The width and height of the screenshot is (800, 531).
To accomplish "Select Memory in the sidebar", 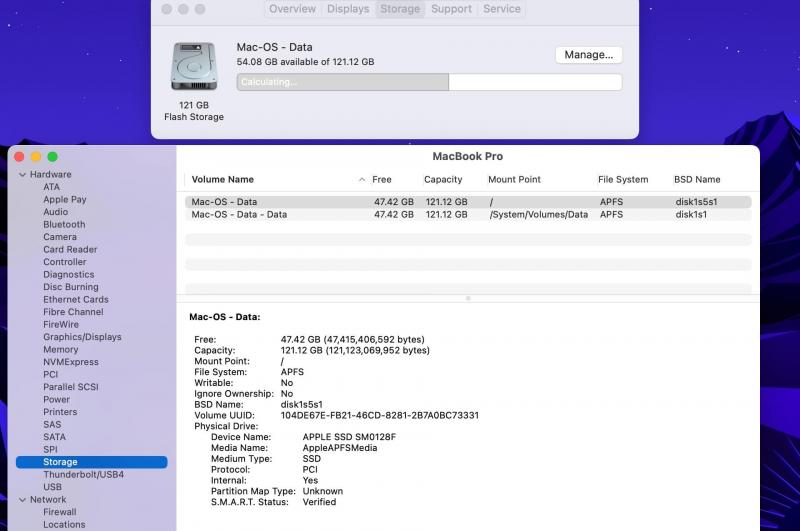I will [60, 349].
